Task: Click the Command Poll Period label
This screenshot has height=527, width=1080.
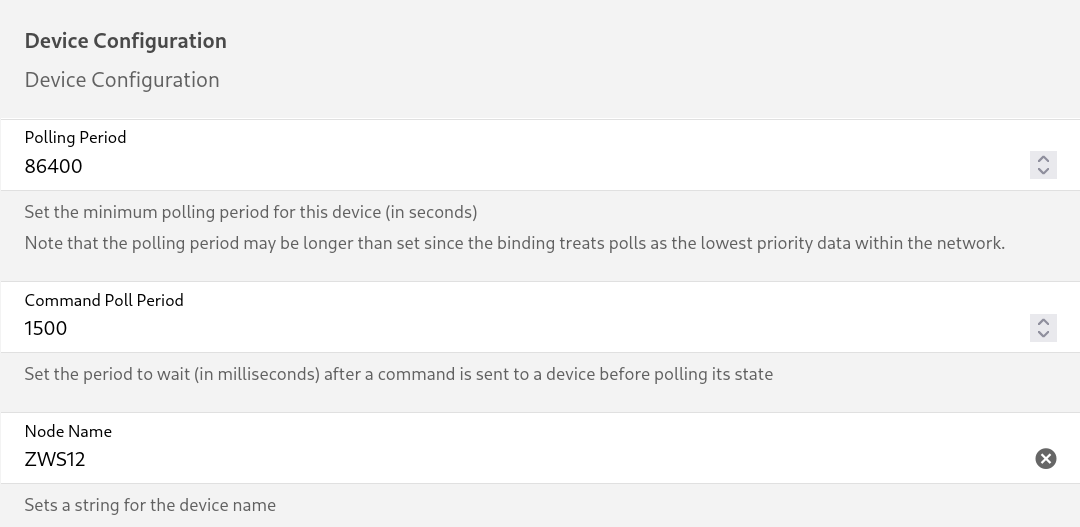Action: pyautogui.click(x=104, y=300)
